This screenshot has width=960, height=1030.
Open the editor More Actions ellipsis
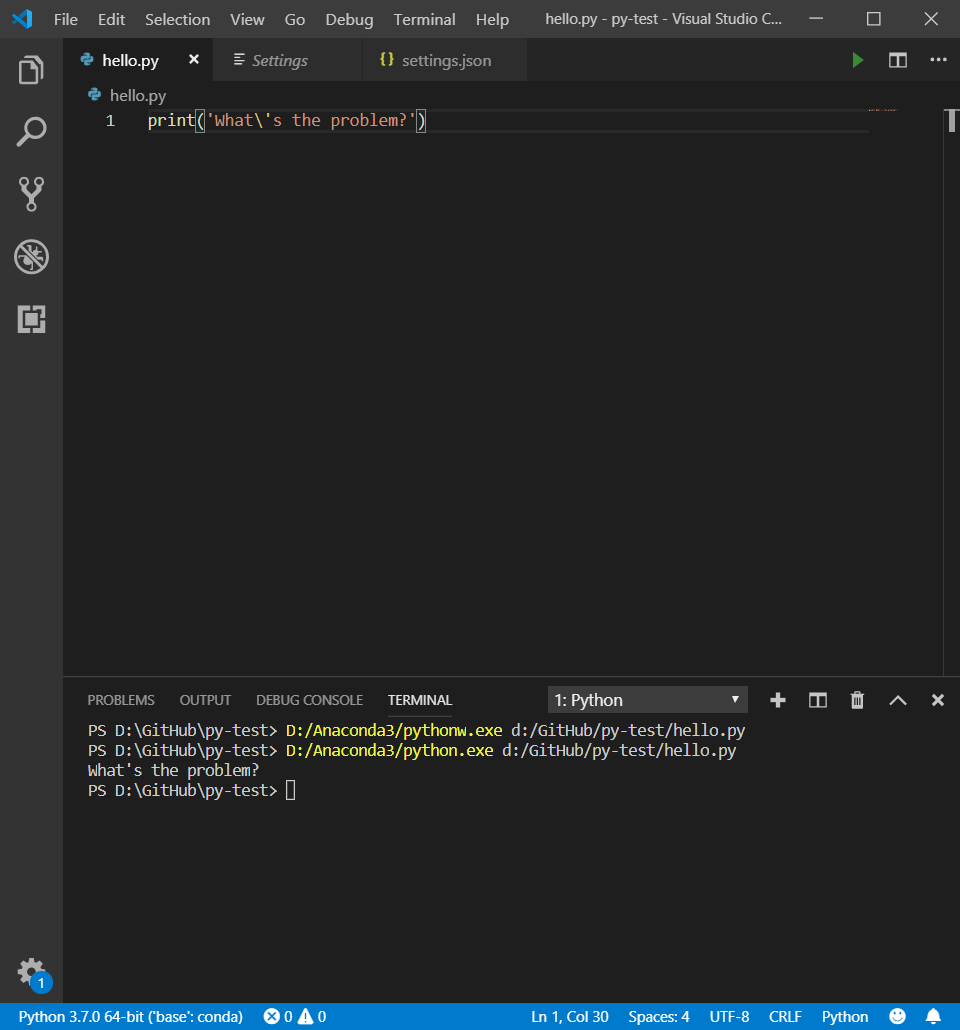click(x=938, y=60)
